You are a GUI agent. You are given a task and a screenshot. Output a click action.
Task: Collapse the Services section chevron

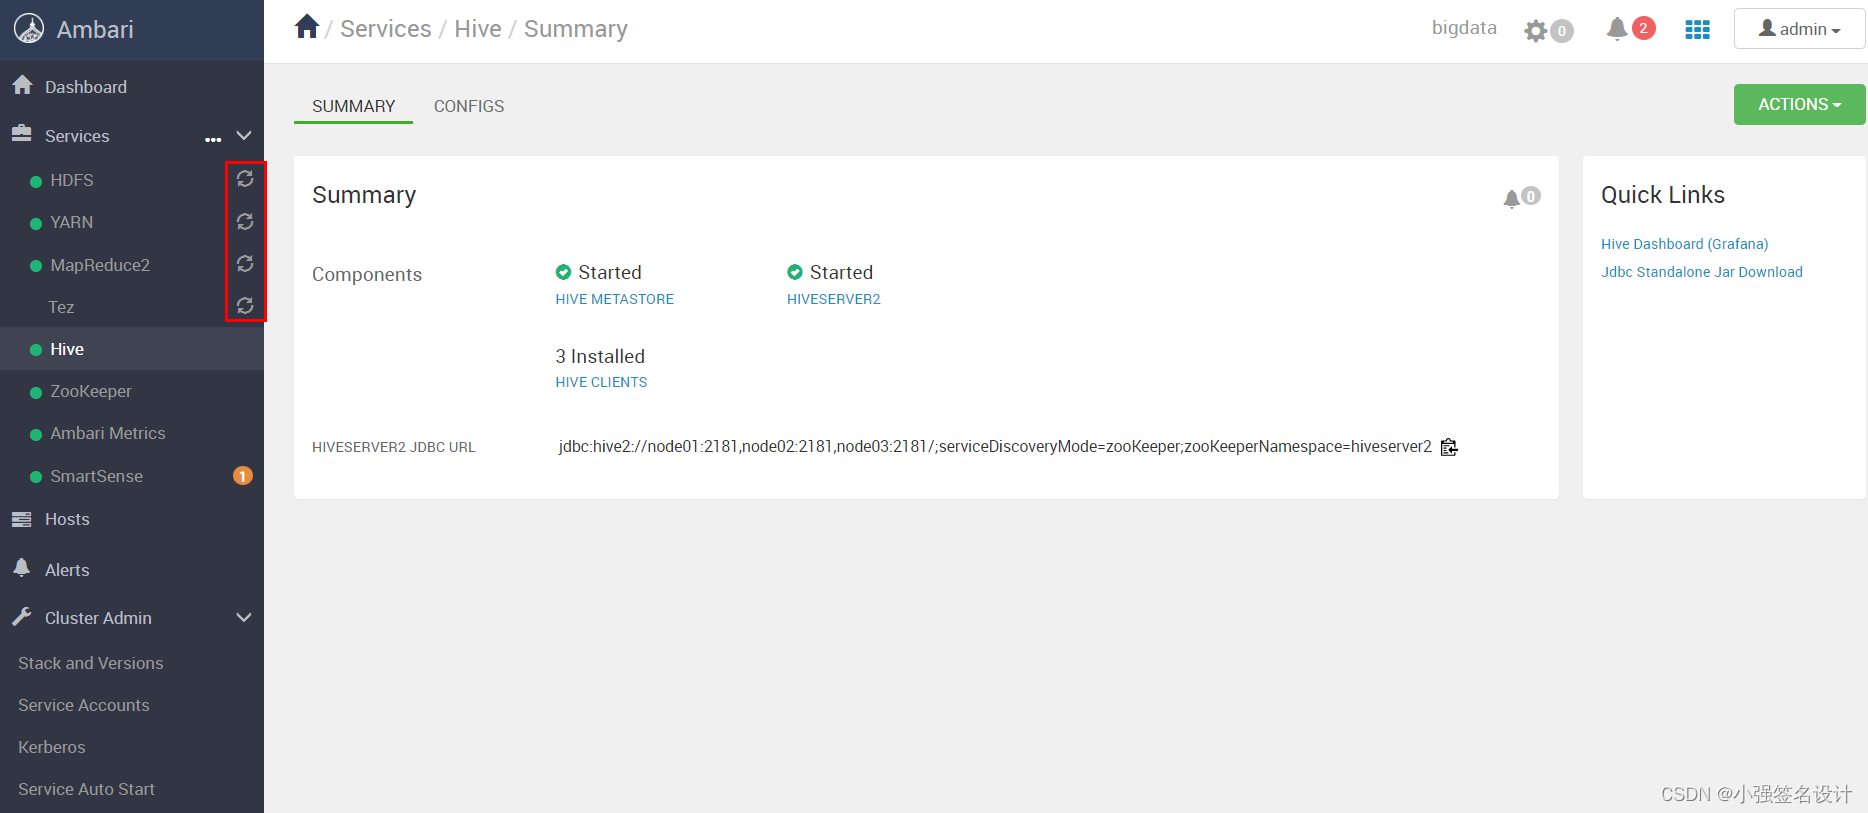pyautogui.click(x=244, y=135)
